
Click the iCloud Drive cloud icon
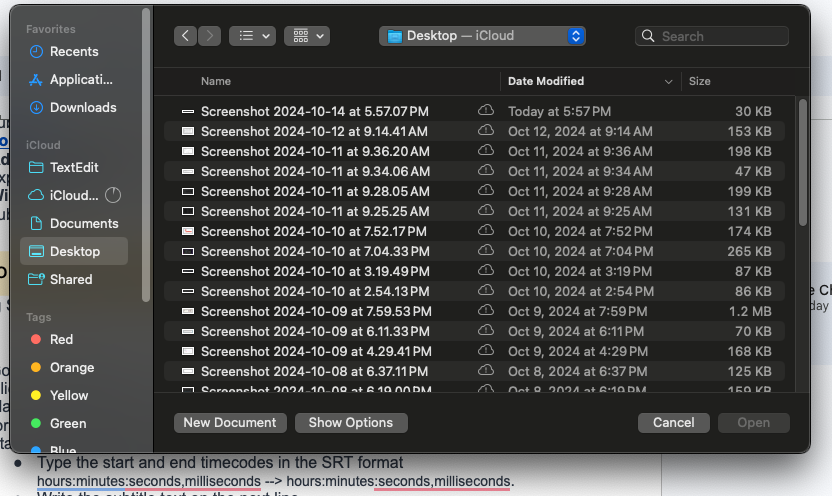(x=36, y=196)
